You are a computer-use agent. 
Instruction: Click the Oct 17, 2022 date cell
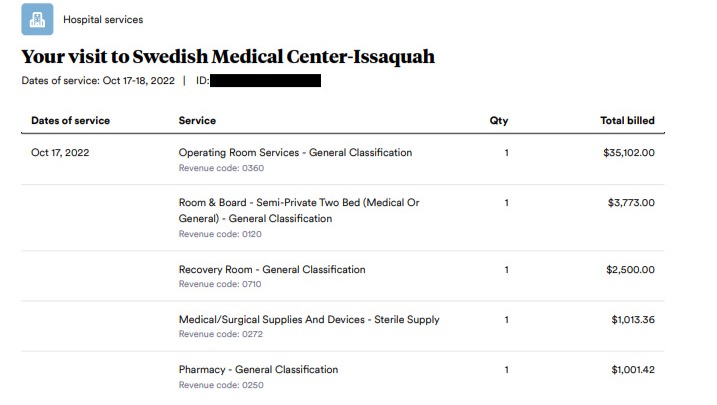60,153
